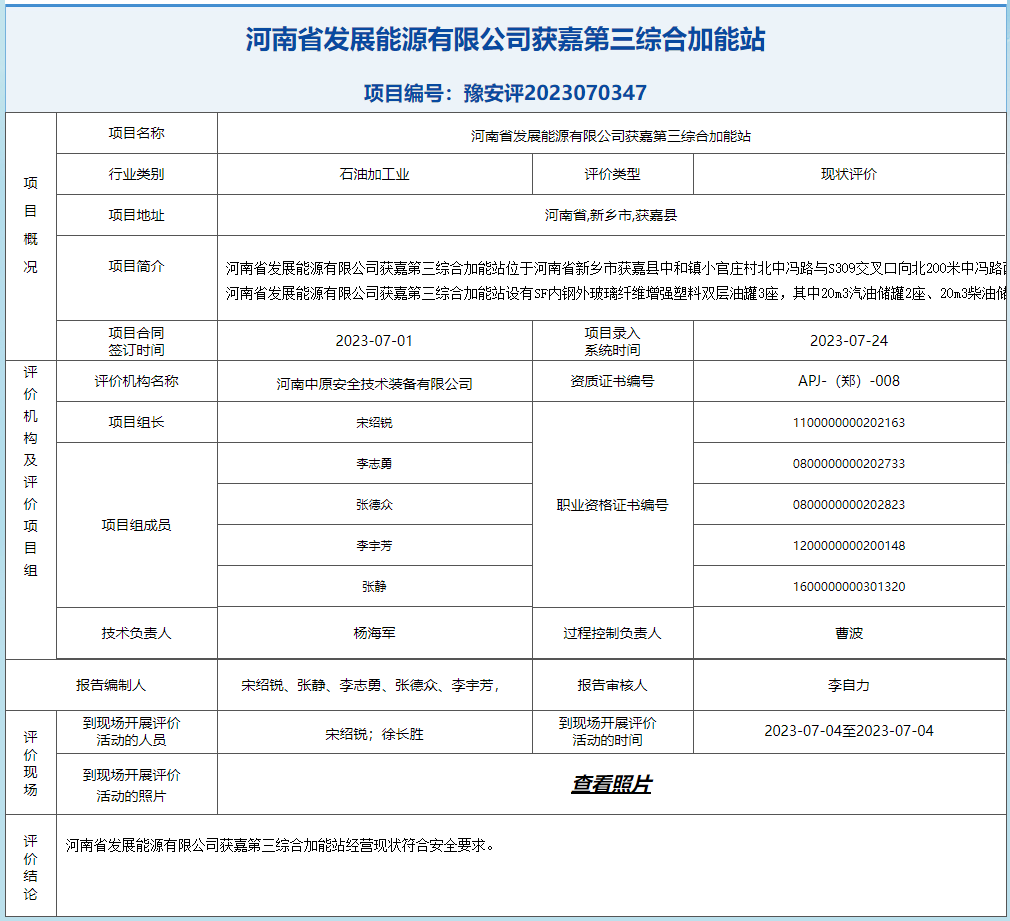Image resolution: width=1010 pixels, height=921 pixels.
Task: Select on-site date range 2023-07-04至2023-07-04
Action: pos(849,731)
